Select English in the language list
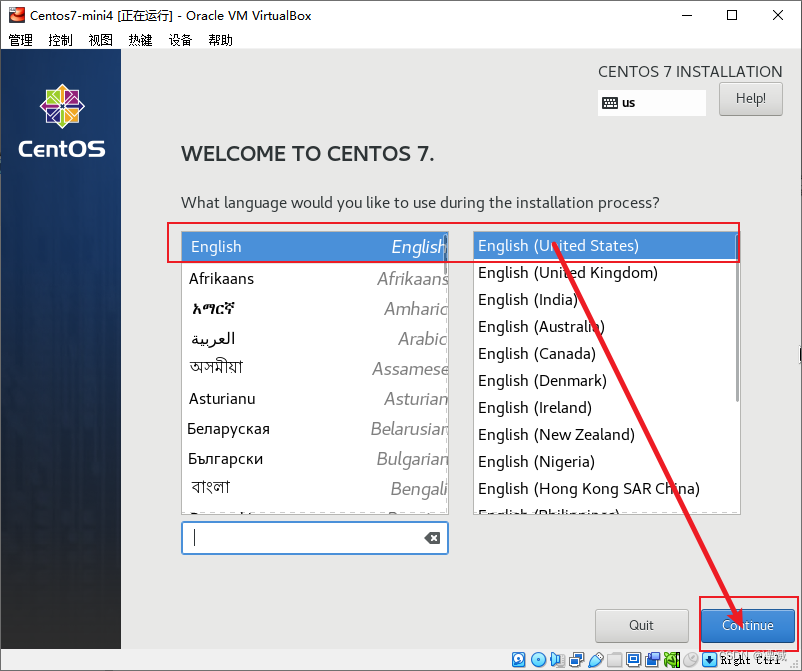 (315, 247)
